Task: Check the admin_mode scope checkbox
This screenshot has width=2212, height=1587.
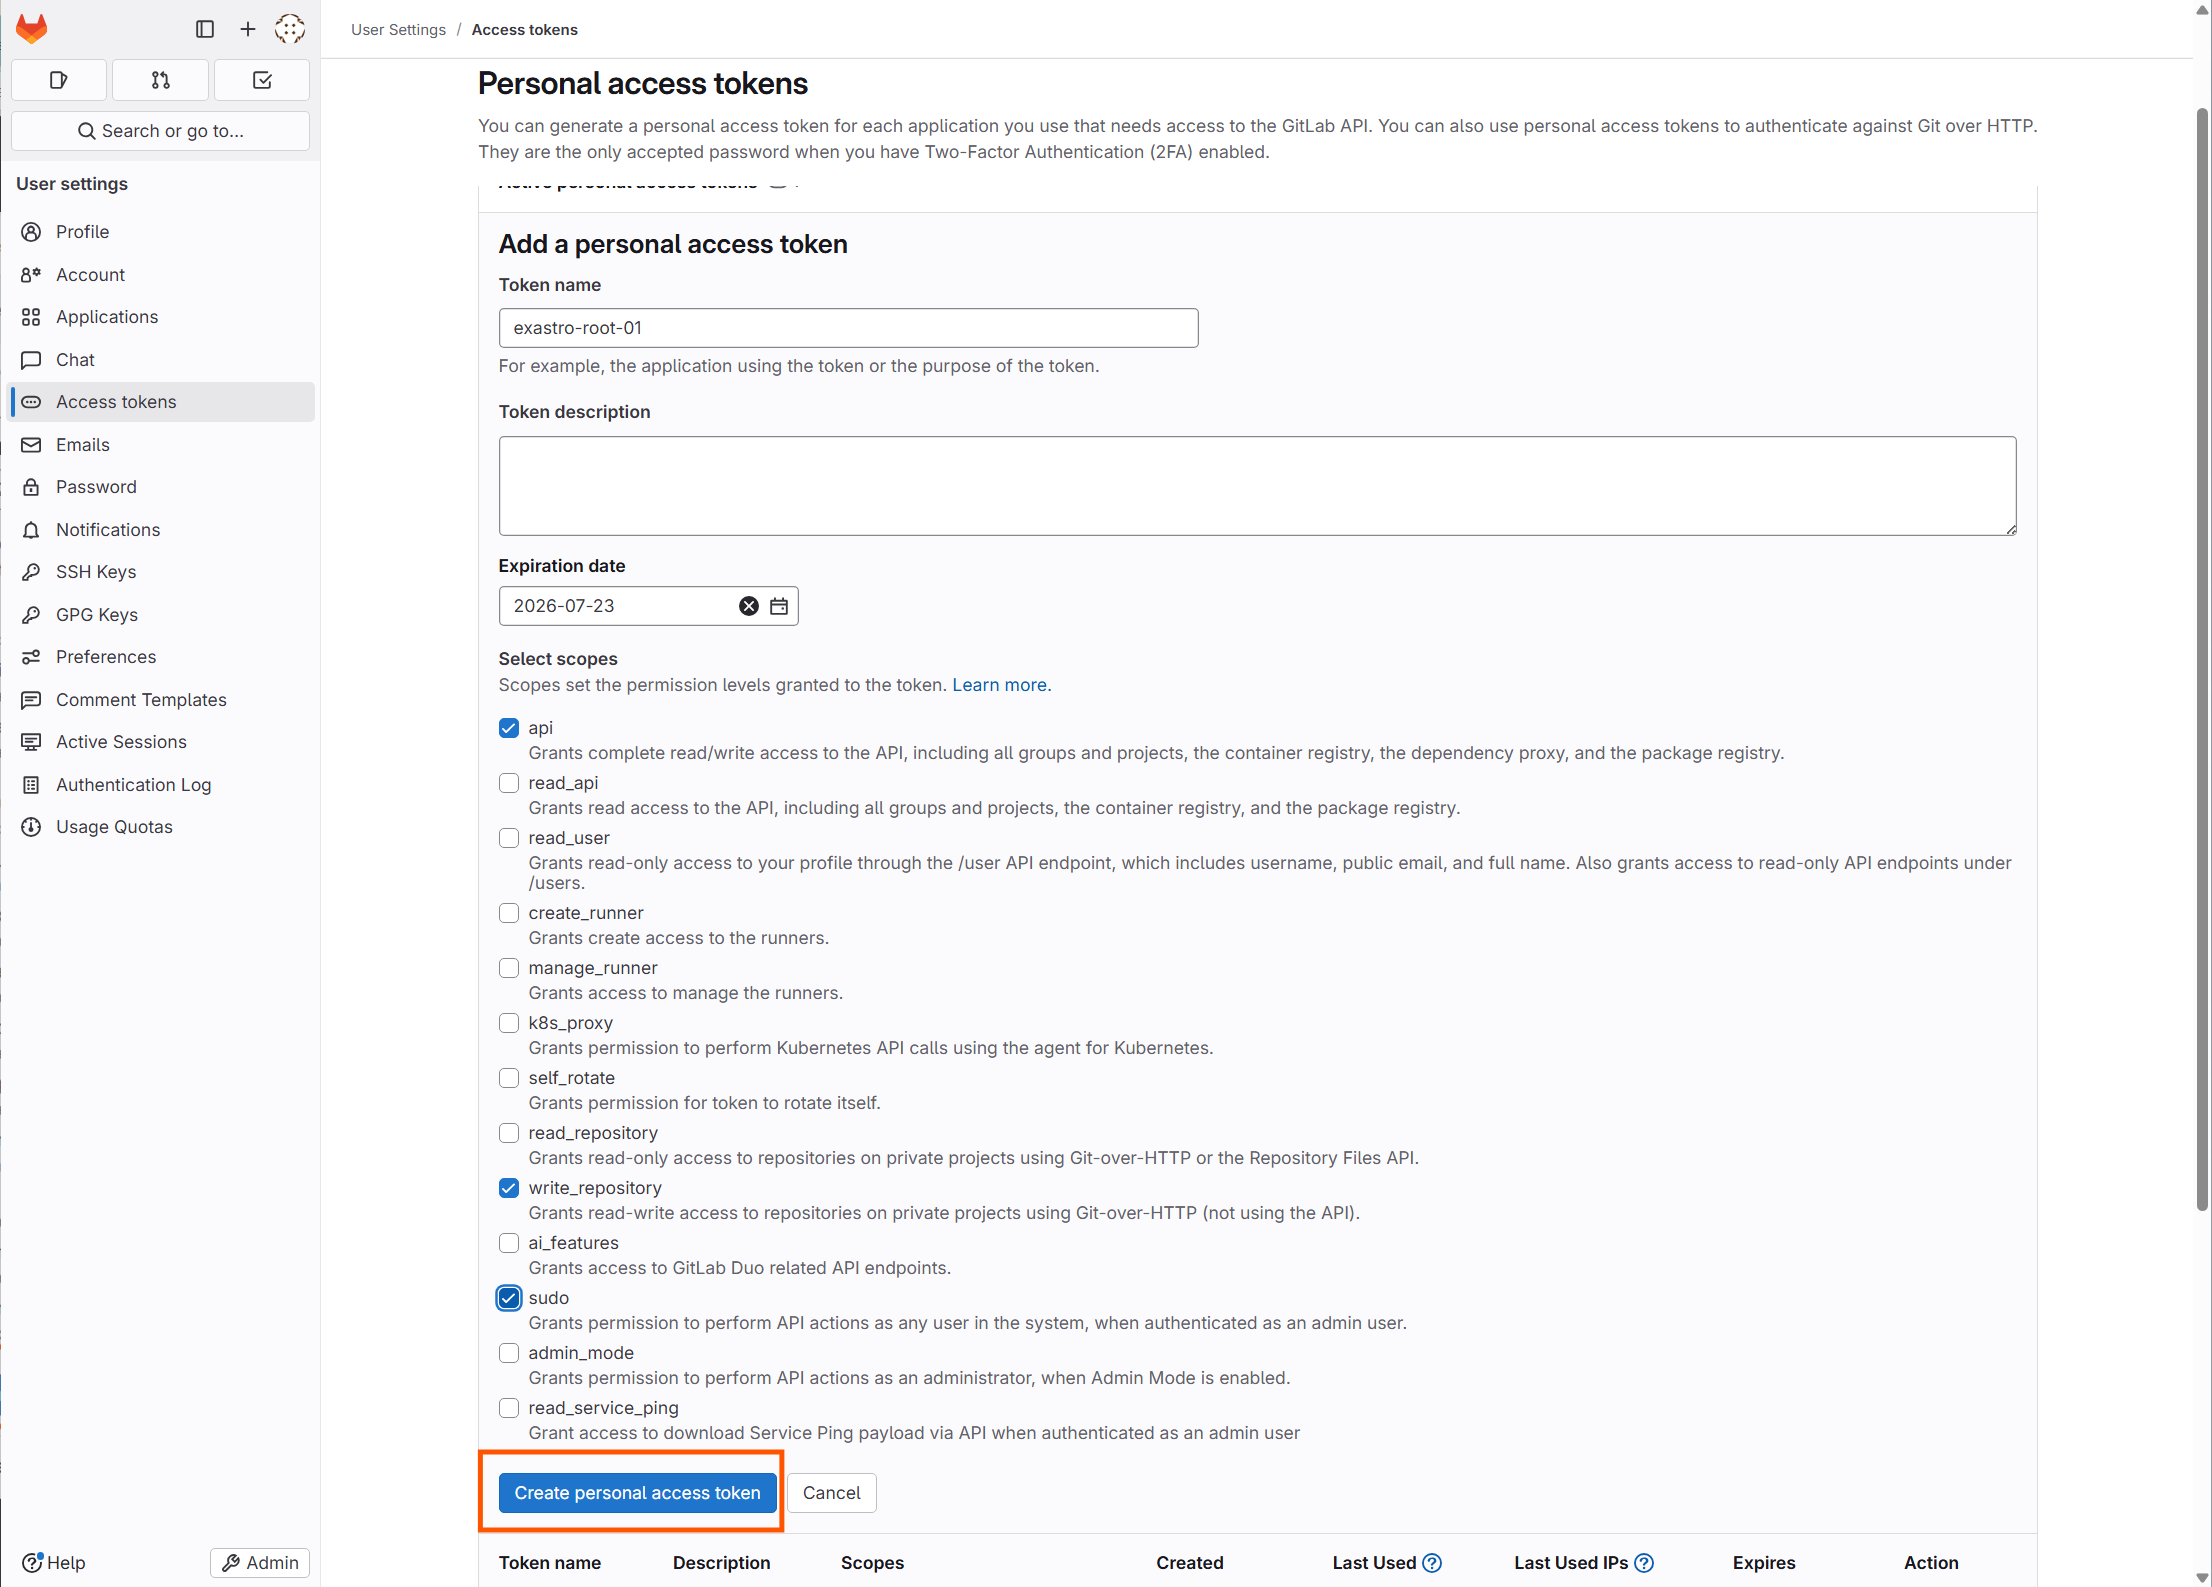Action: (x=509, y=1353)
